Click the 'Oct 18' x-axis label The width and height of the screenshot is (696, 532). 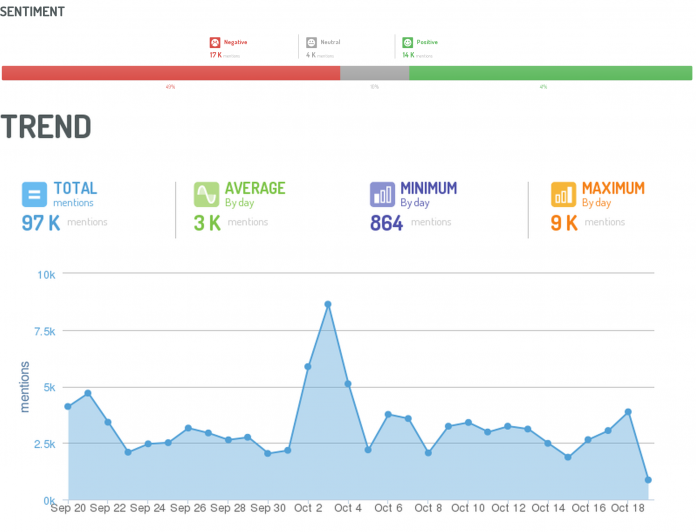[628, 508]
